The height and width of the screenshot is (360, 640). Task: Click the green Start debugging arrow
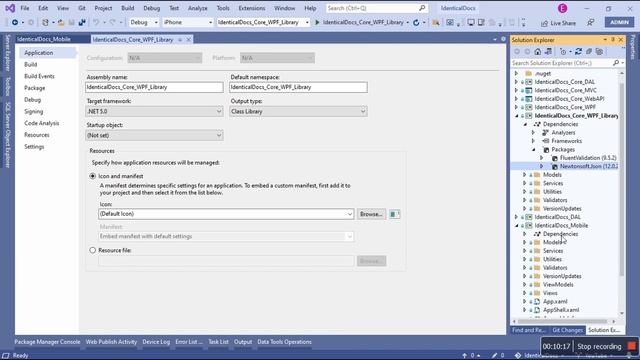[x=317, y=22]
